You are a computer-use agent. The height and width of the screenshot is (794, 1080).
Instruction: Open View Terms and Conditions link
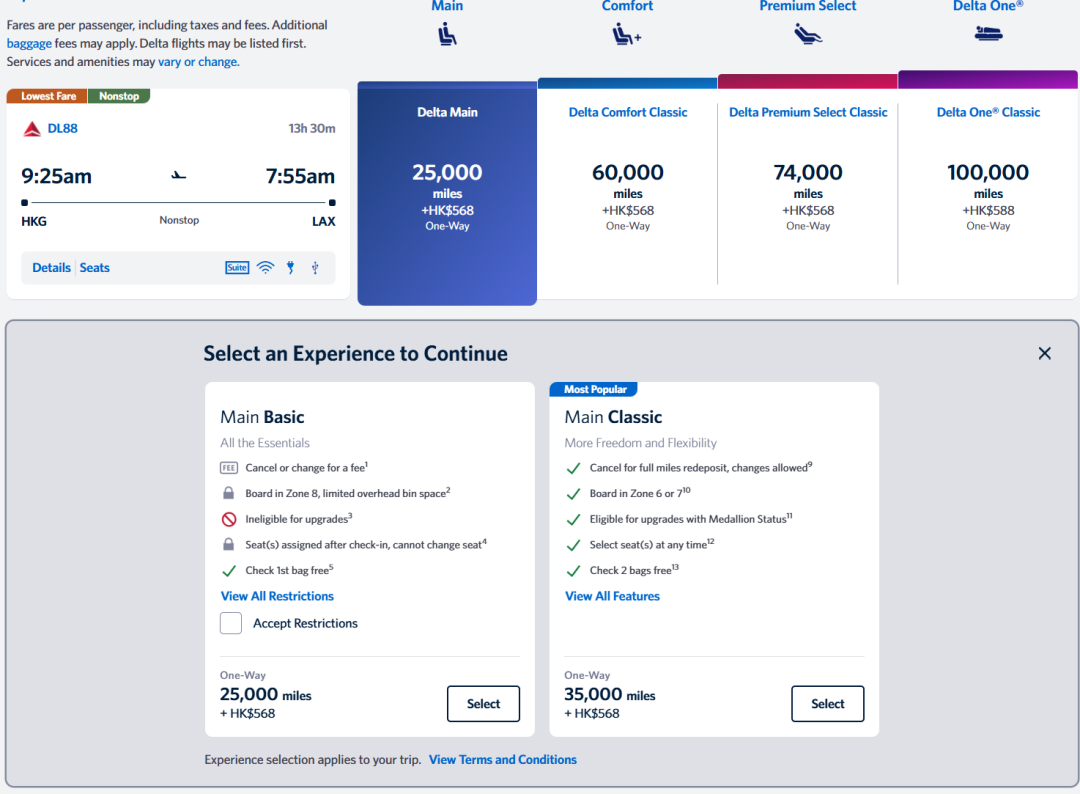503,760
